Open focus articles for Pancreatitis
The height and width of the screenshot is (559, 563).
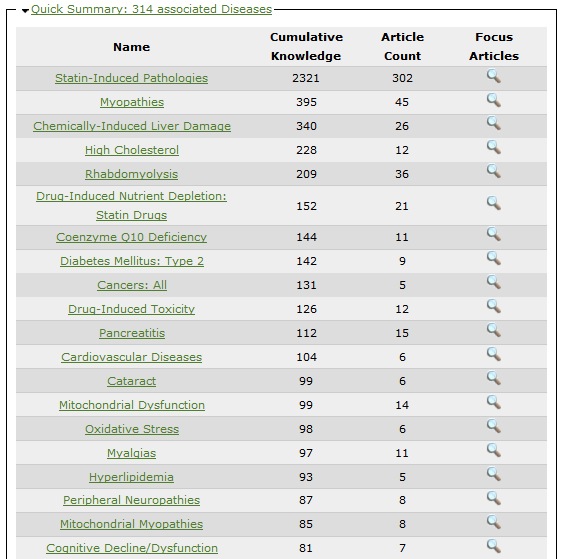(494, 330)
